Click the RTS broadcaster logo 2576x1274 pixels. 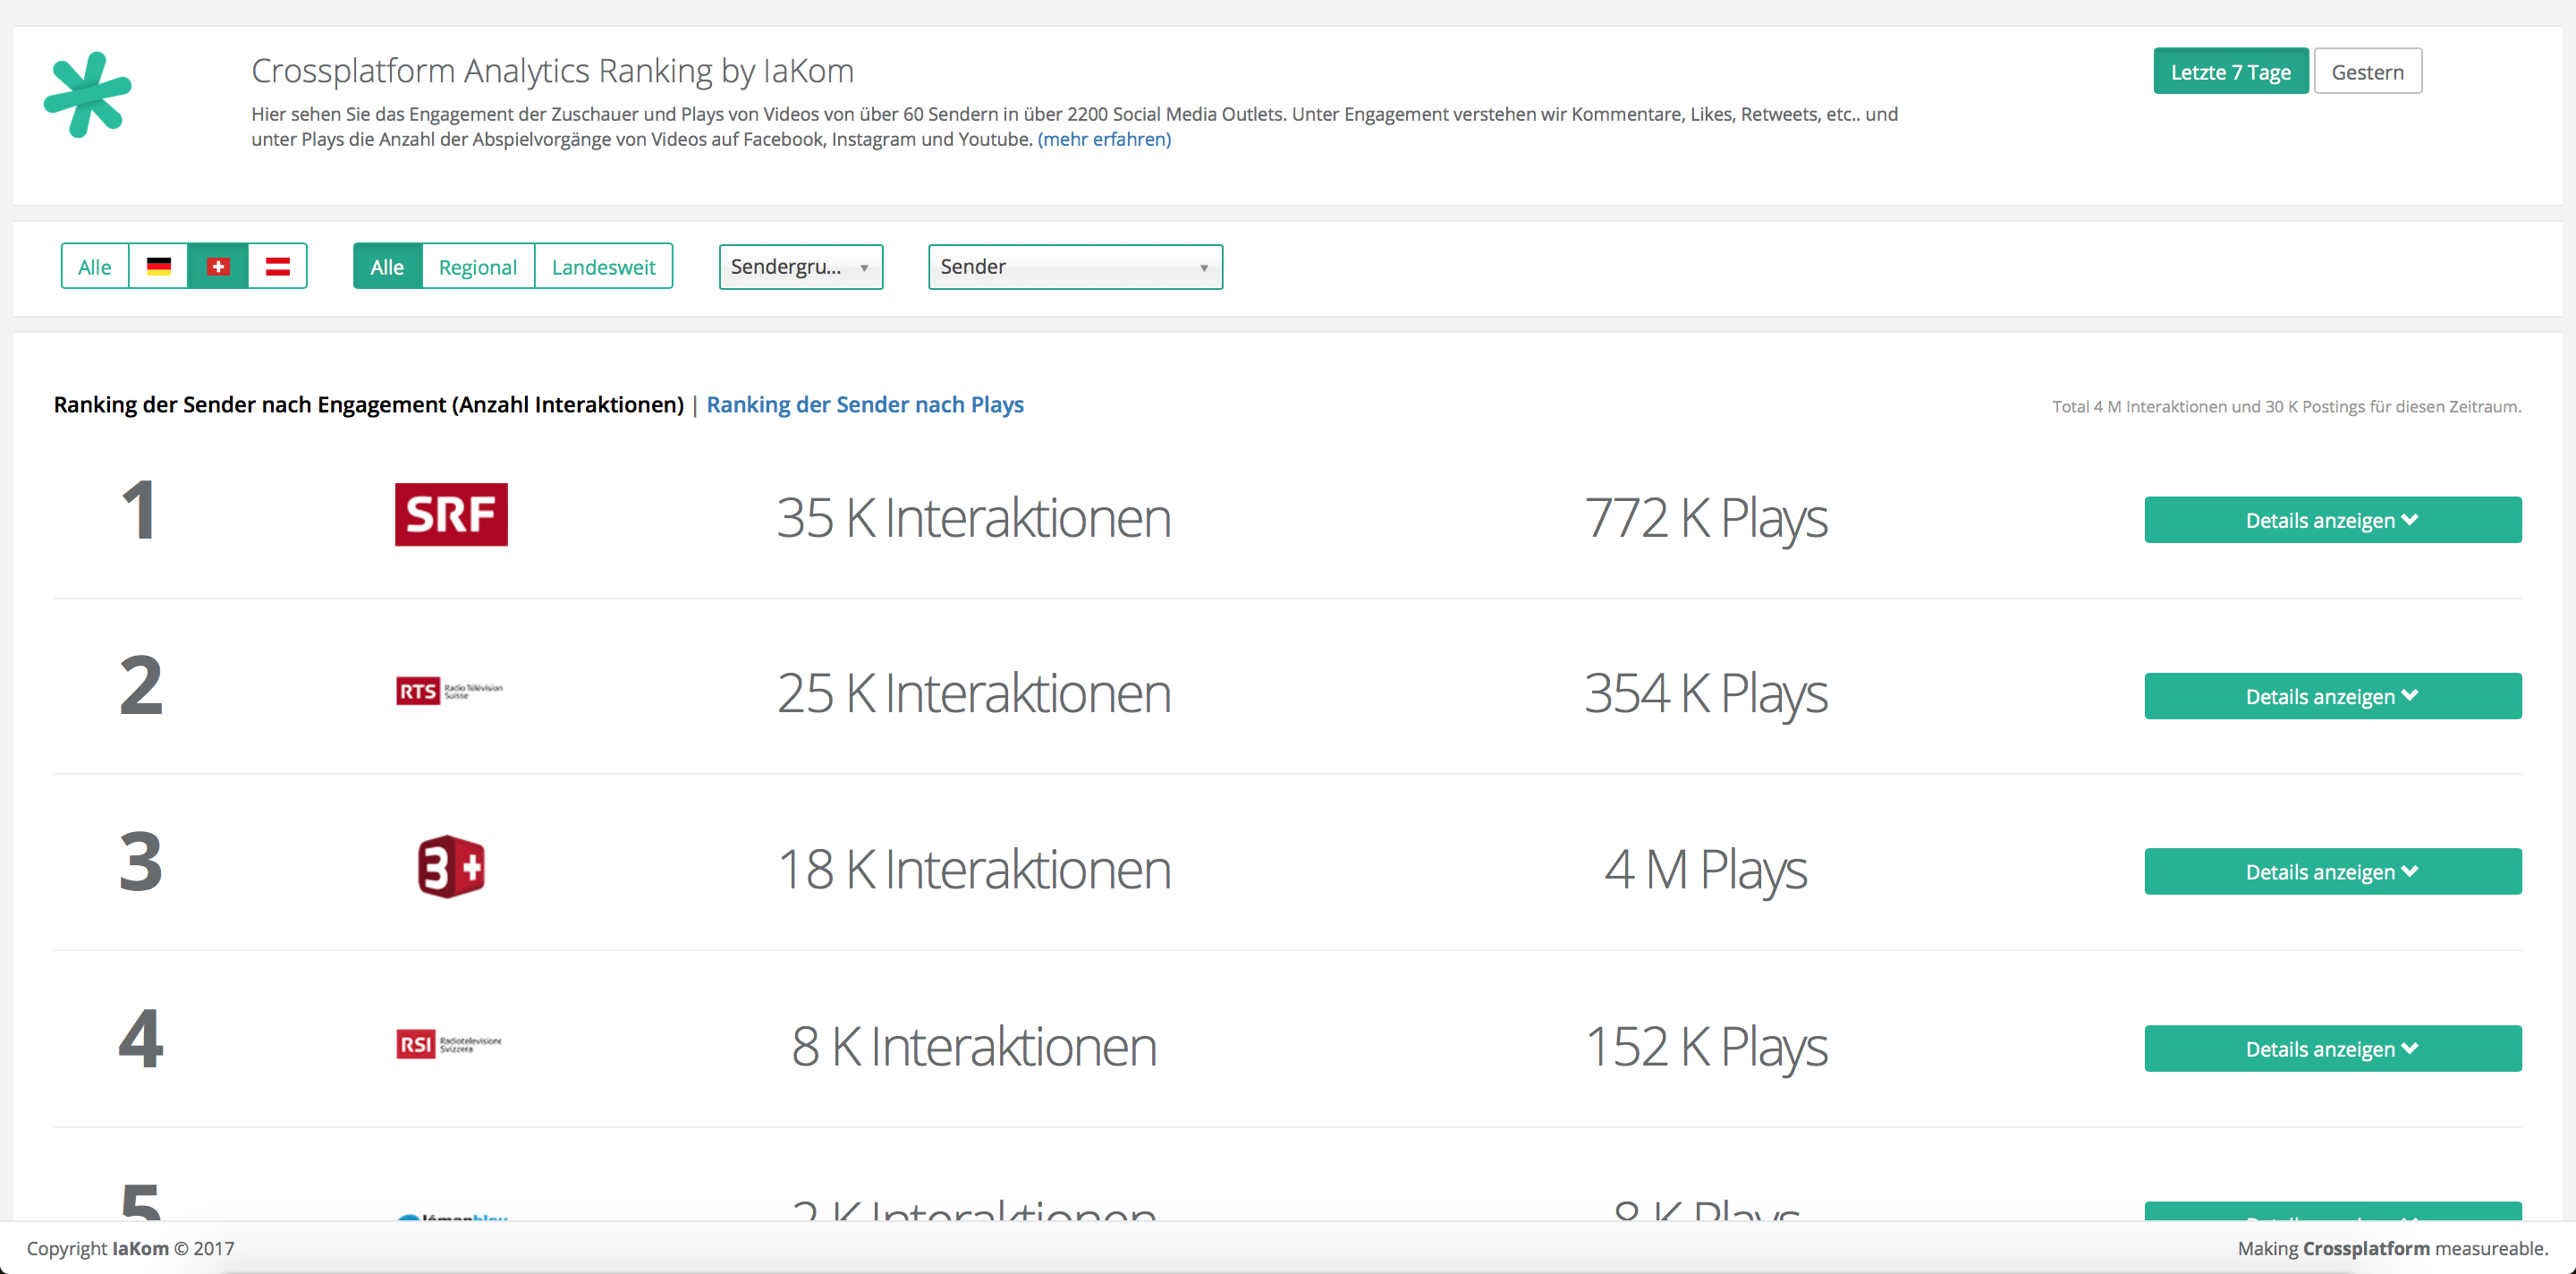pyautogui.click(x=450, y=691)
